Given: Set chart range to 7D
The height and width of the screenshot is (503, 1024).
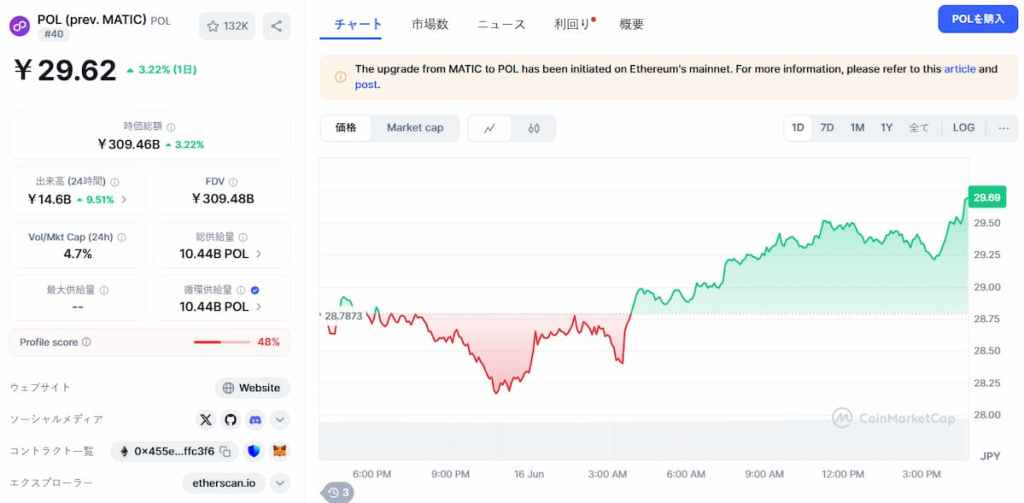Looking at the screenshot, I should [x=827, y=128].
